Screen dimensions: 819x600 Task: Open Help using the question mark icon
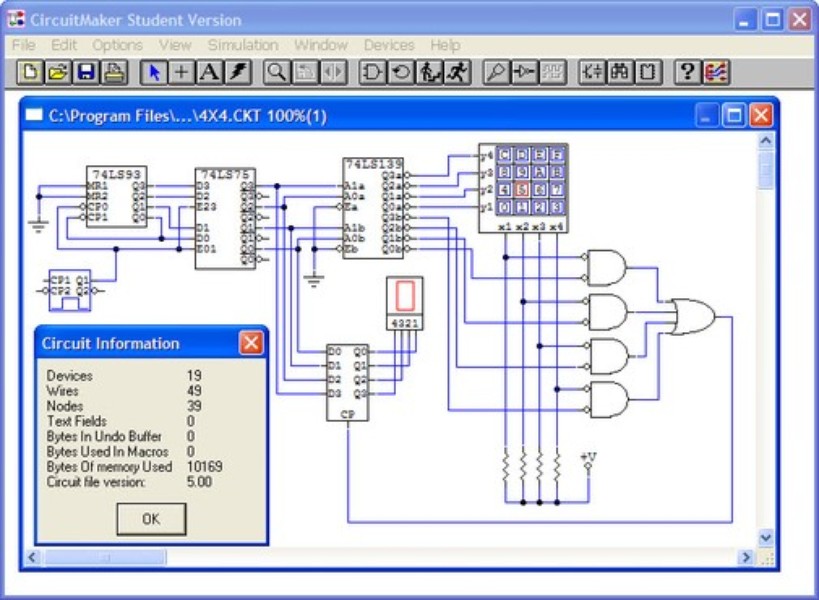686,70
